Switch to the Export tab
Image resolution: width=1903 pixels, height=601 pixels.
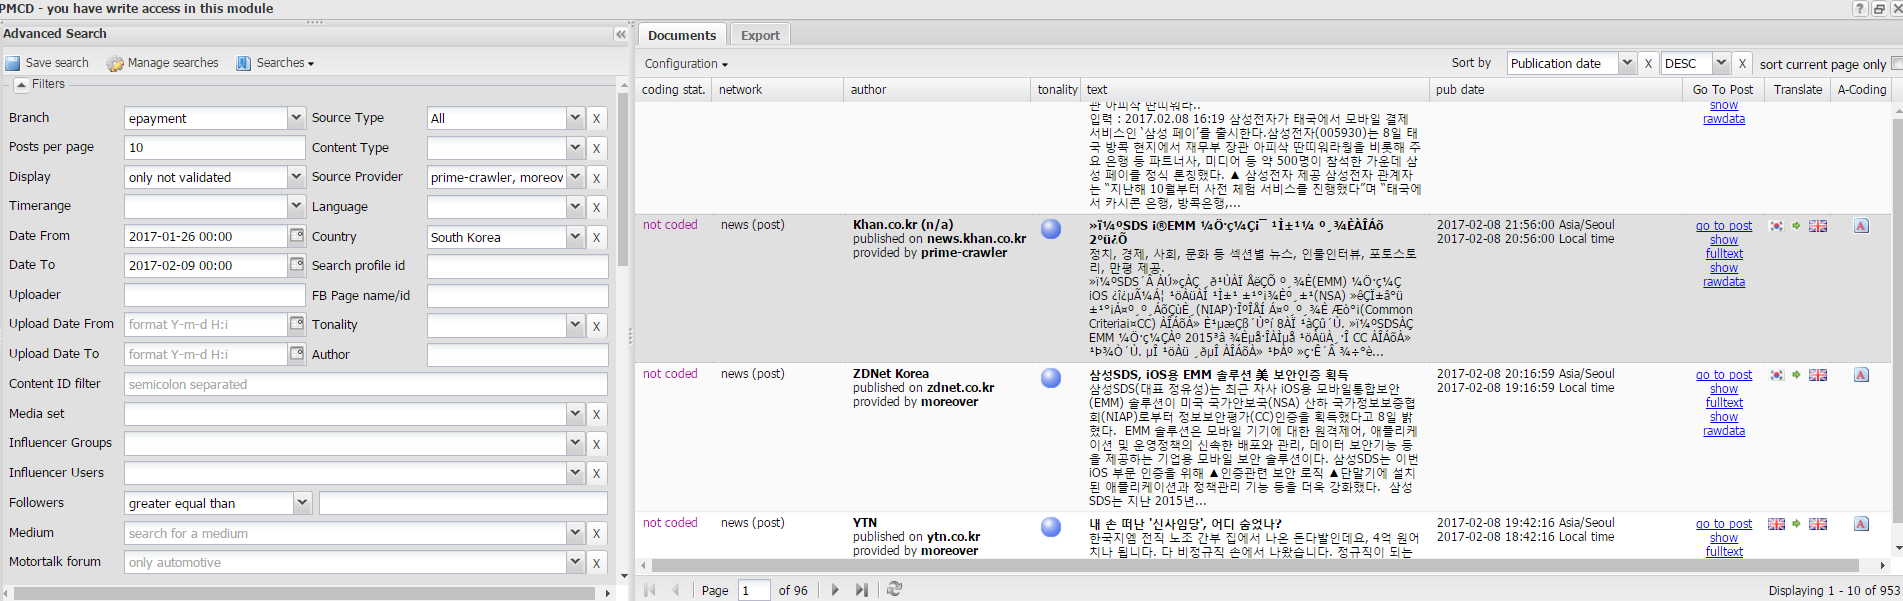(x=760, y=35)
